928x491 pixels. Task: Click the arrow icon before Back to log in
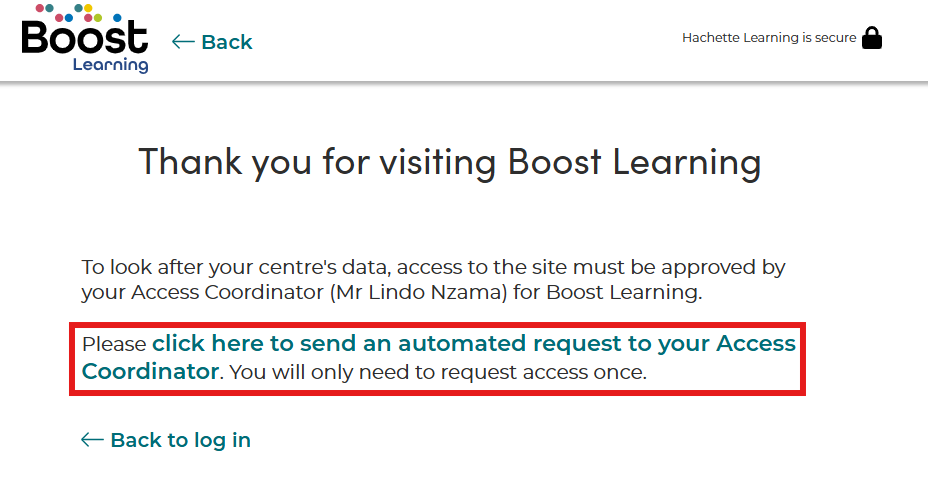tap(92, 440)
